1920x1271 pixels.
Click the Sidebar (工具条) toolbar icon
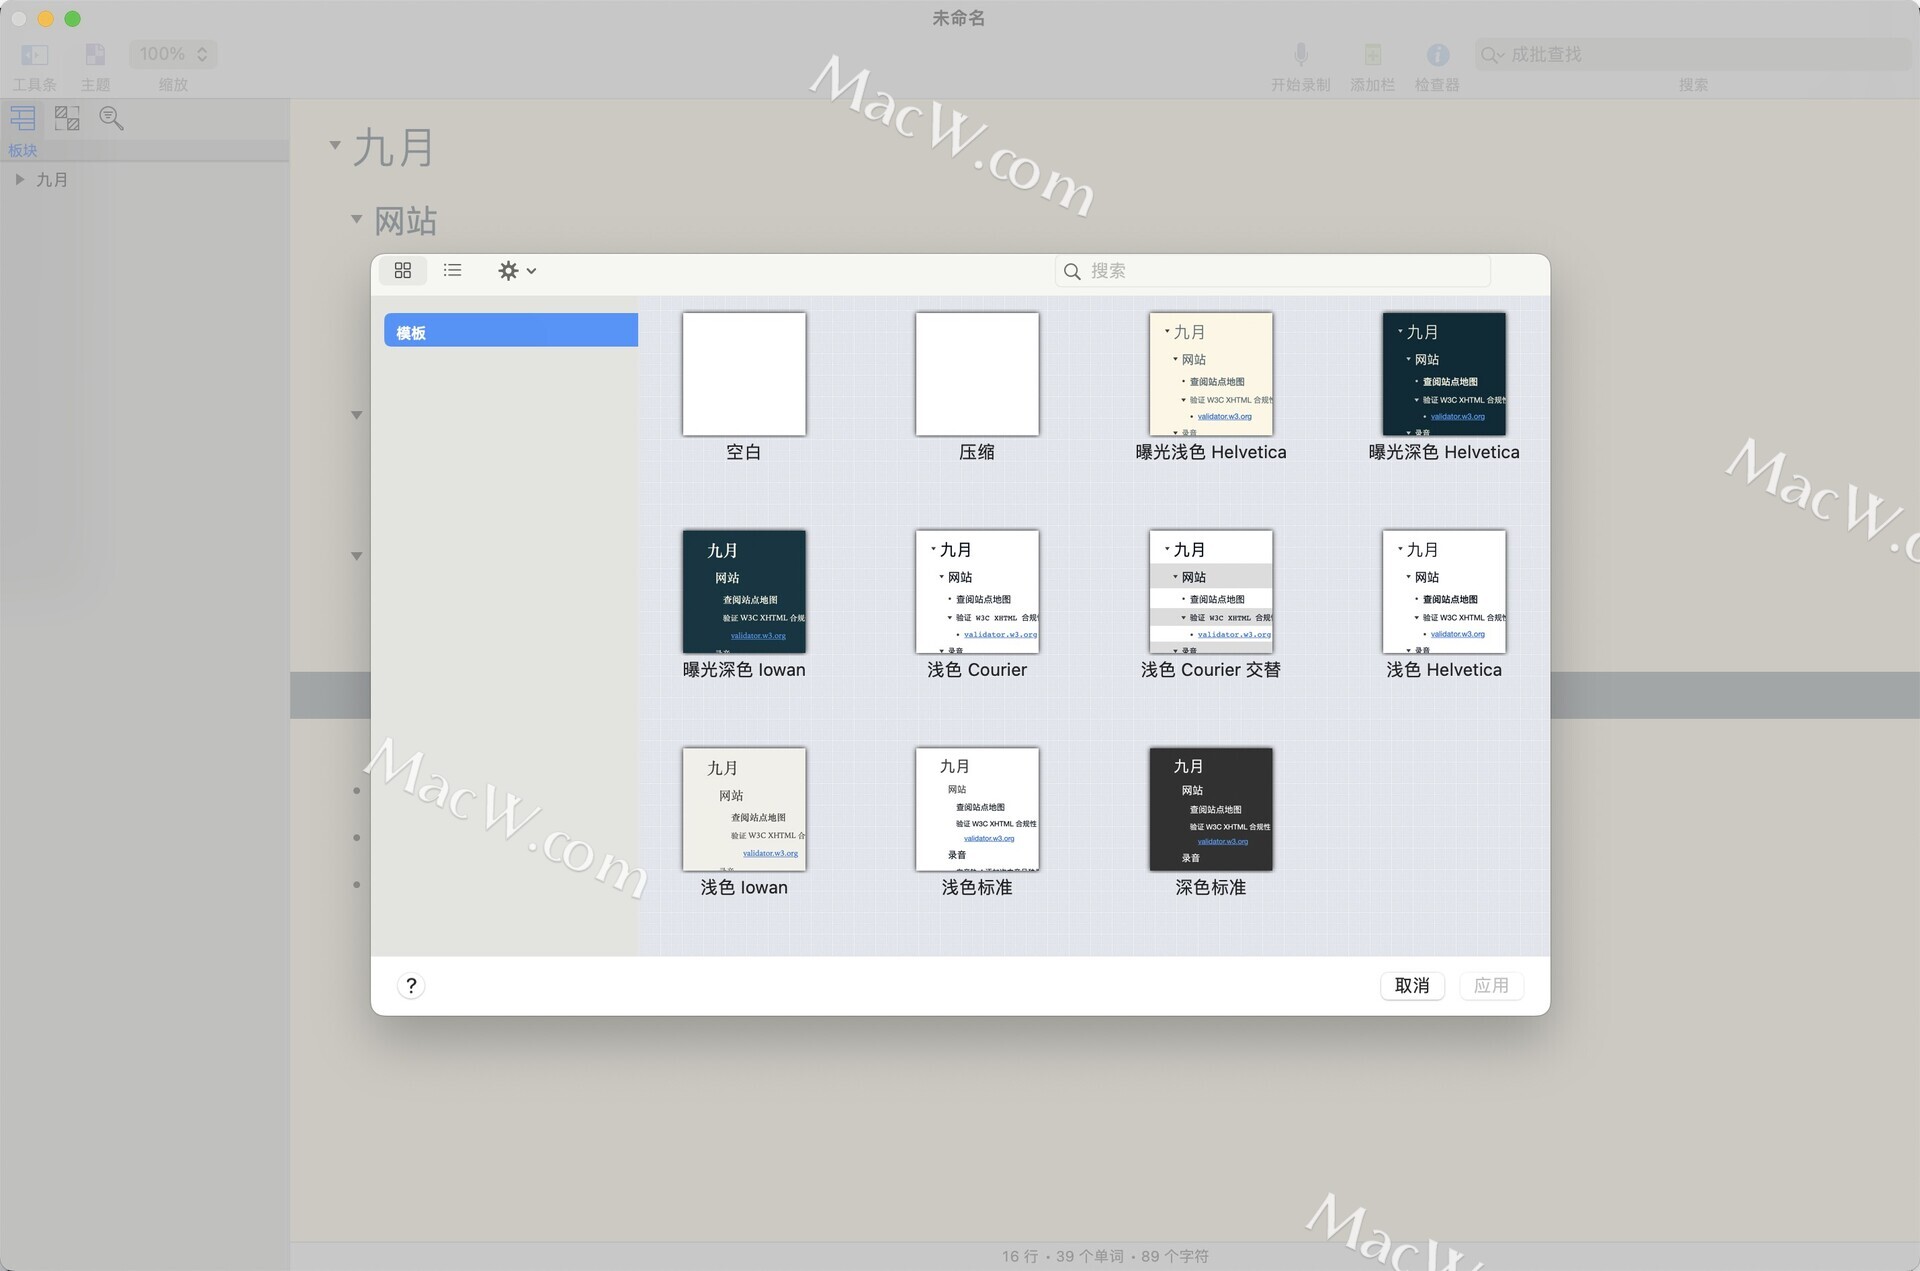click(x=34, y=55)
